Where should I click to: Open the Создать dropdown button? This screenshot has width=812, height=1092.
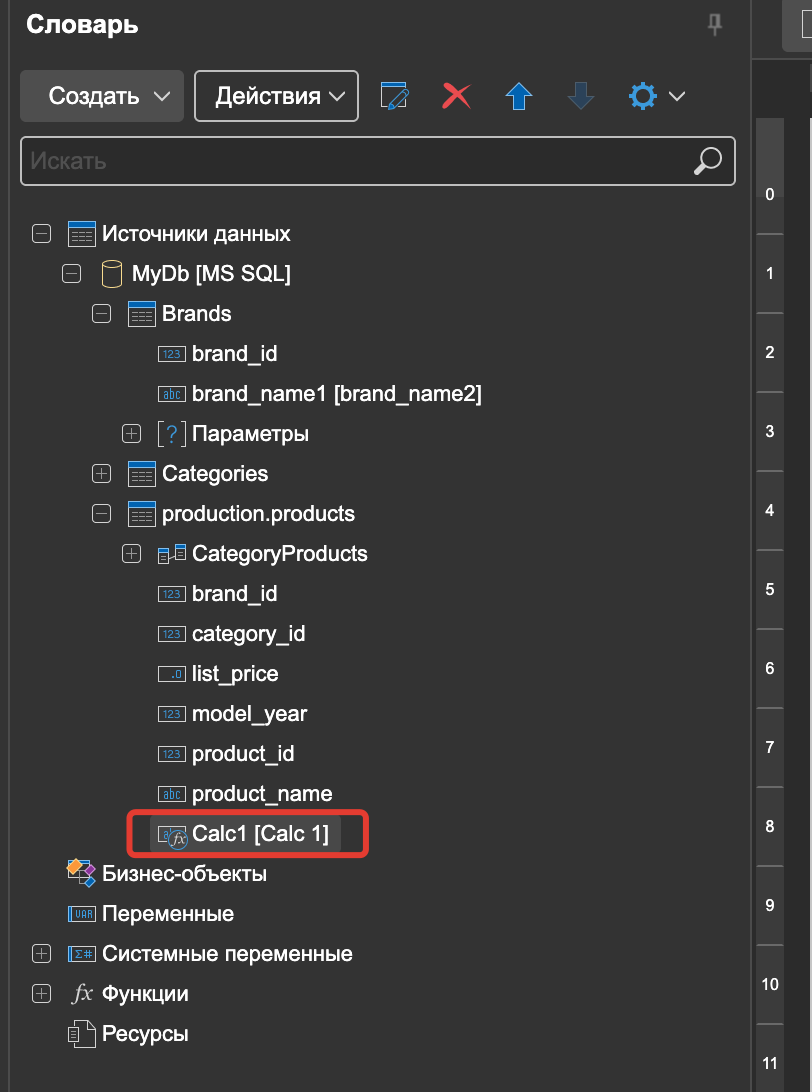tap(102, 96)
